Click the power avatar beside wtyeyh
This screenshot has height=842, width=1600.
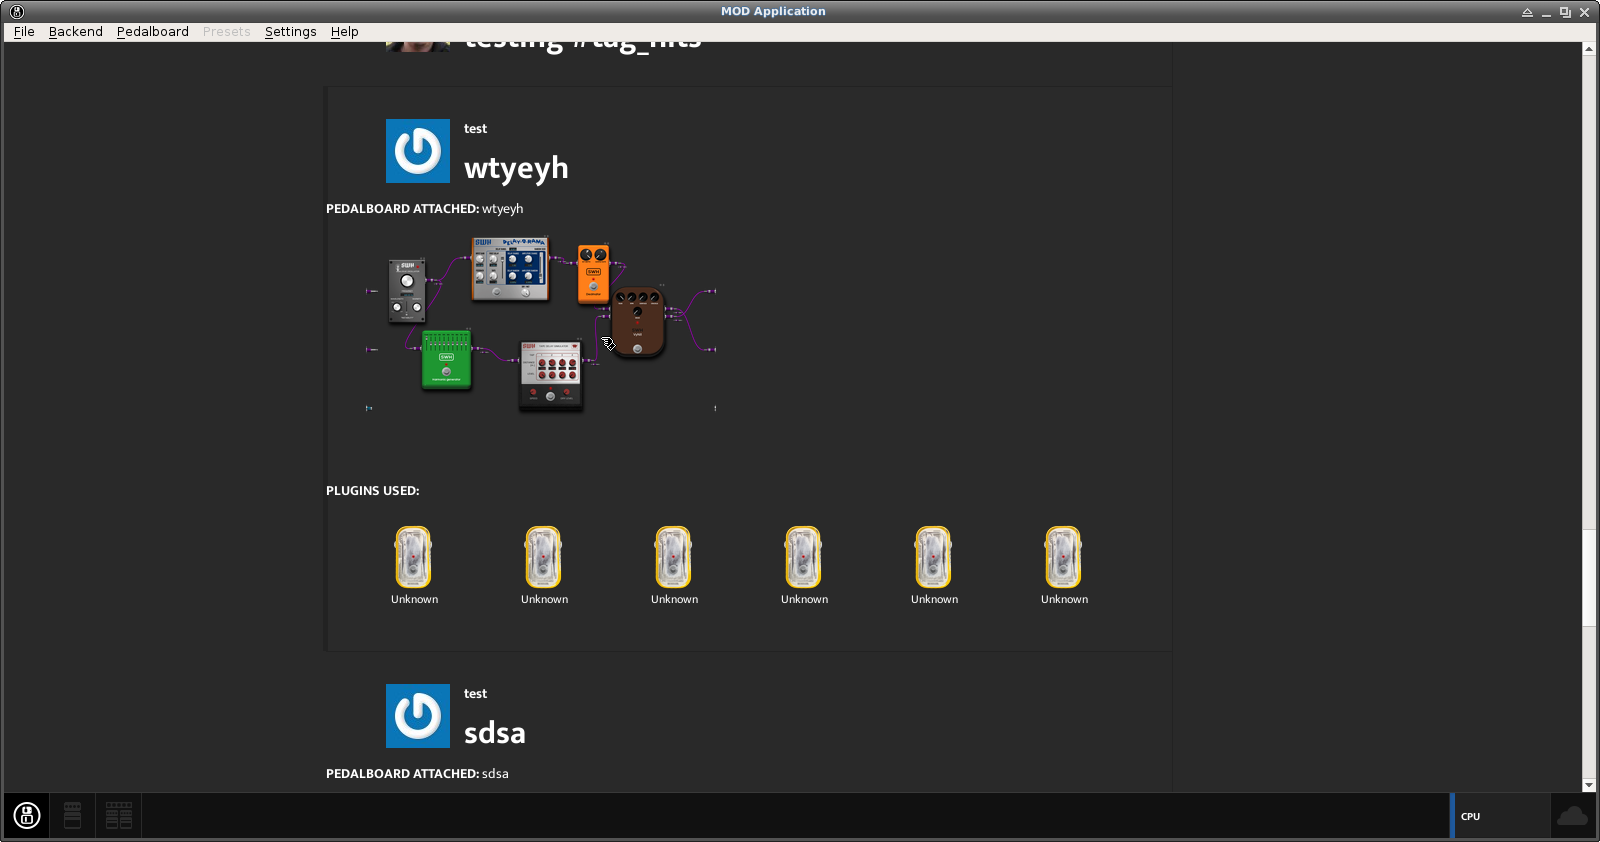[x=418, y=151]
